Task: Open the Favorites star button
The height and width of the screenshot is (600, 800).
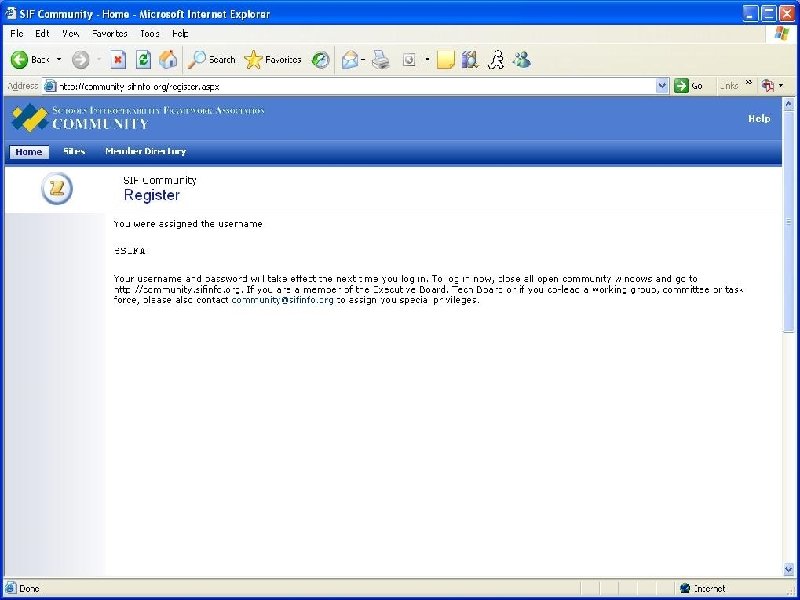Action: (273, 60)
